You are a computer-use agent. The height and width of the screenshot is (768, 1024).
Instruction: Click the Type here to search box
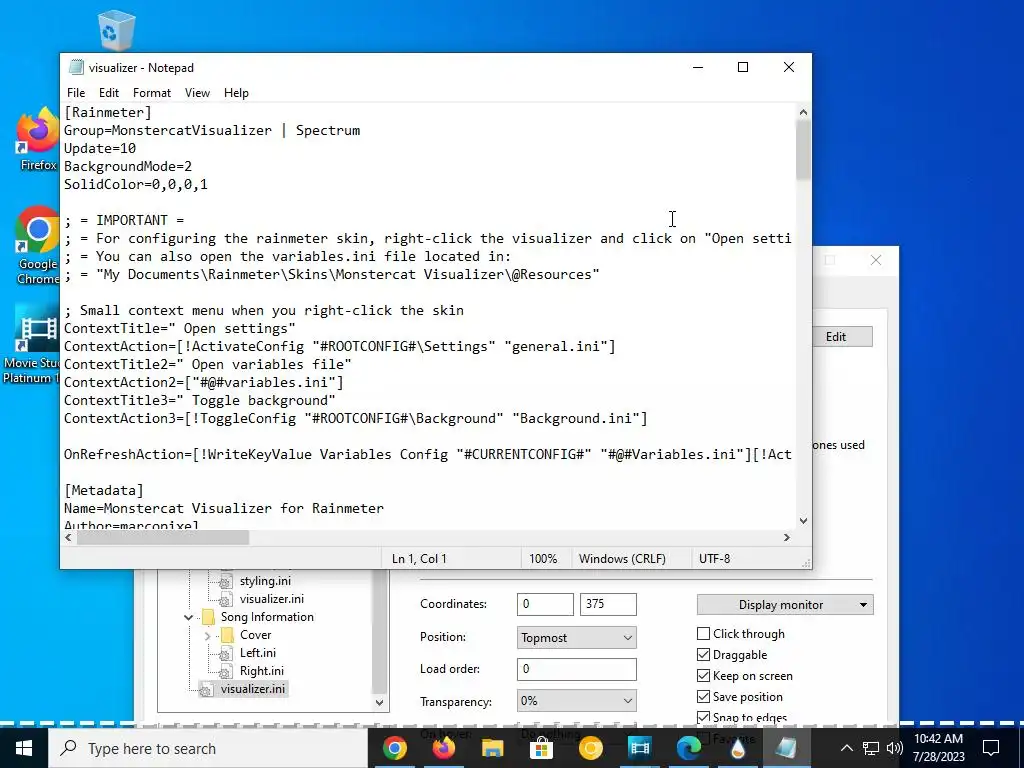pos(208,748)
